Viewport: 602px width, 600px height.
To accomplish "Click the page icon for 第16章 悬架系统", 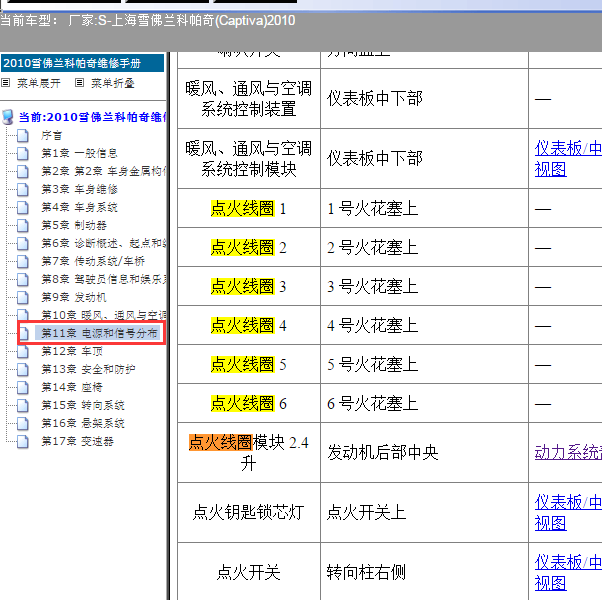I will point(23,423).
